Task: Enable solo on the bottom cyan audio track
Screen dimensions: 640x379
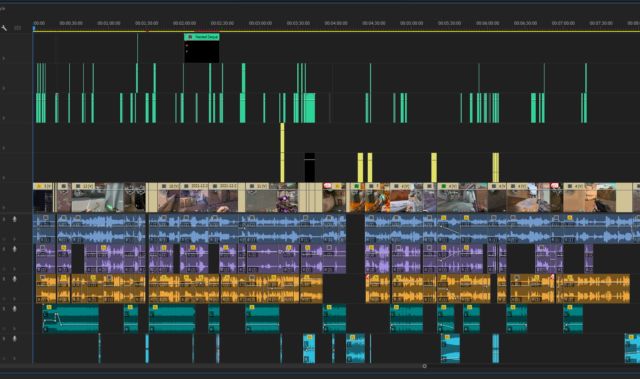Action: [4, 339]
